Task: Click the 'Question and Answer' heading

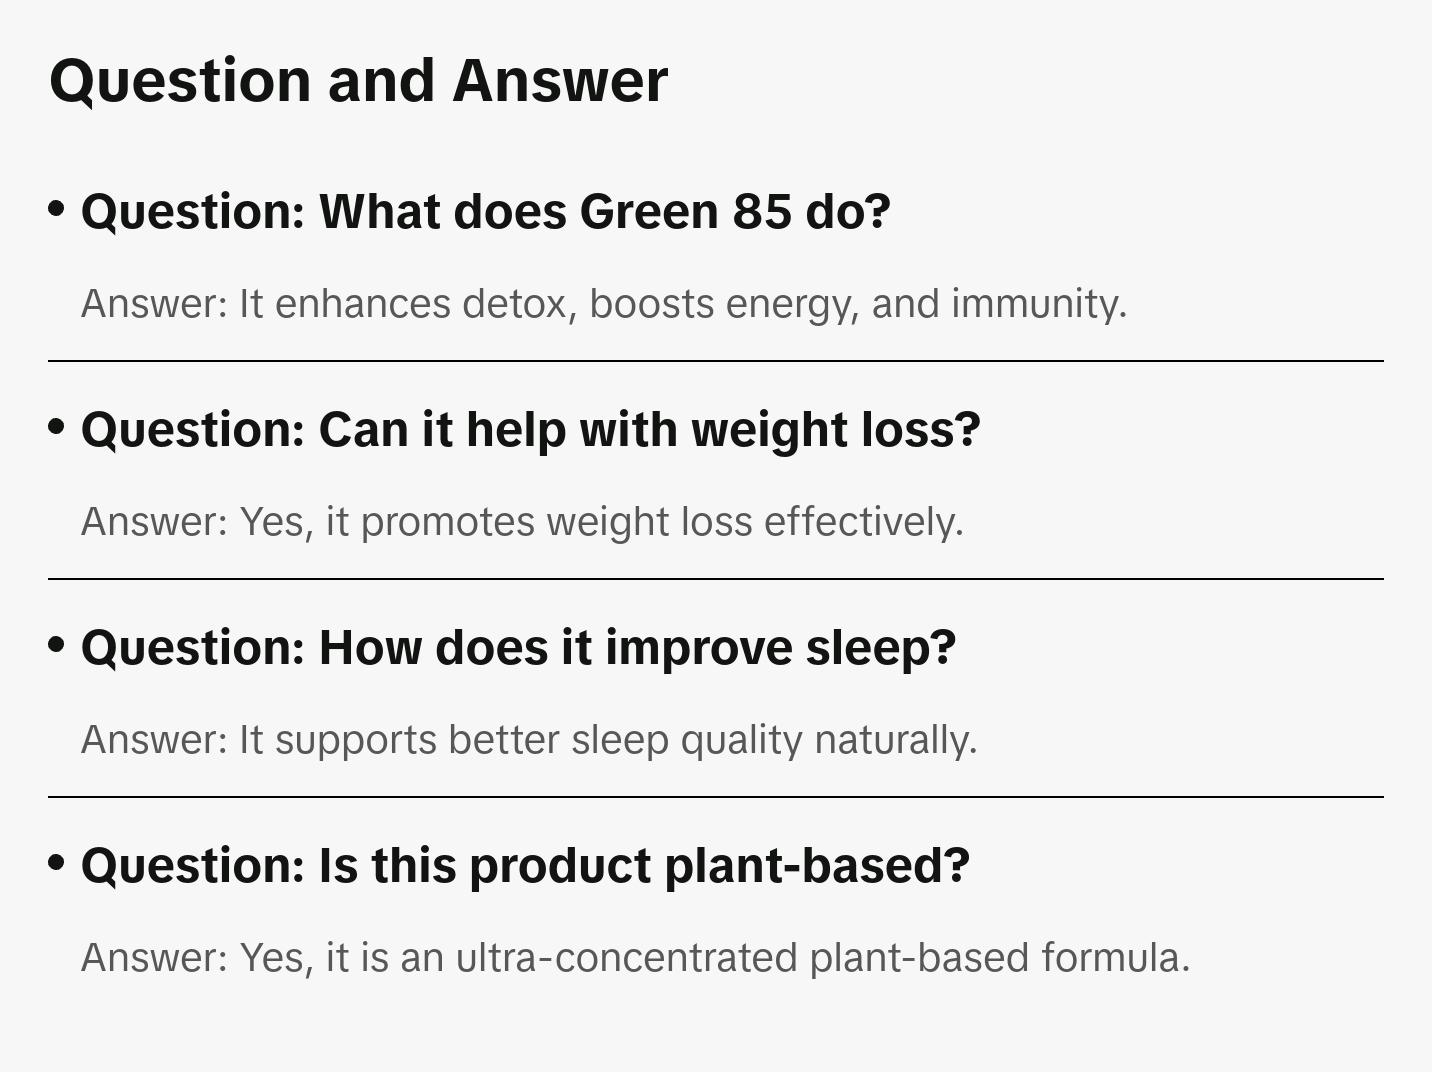Action: [x=358, y=80]
